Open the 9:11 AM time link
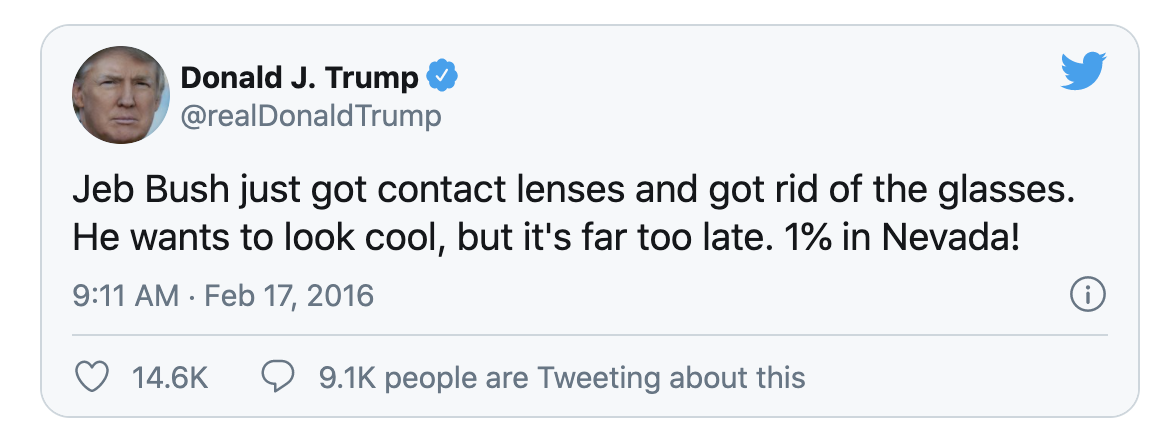This screenshot has width=1164, height=442. coord(125,296)
